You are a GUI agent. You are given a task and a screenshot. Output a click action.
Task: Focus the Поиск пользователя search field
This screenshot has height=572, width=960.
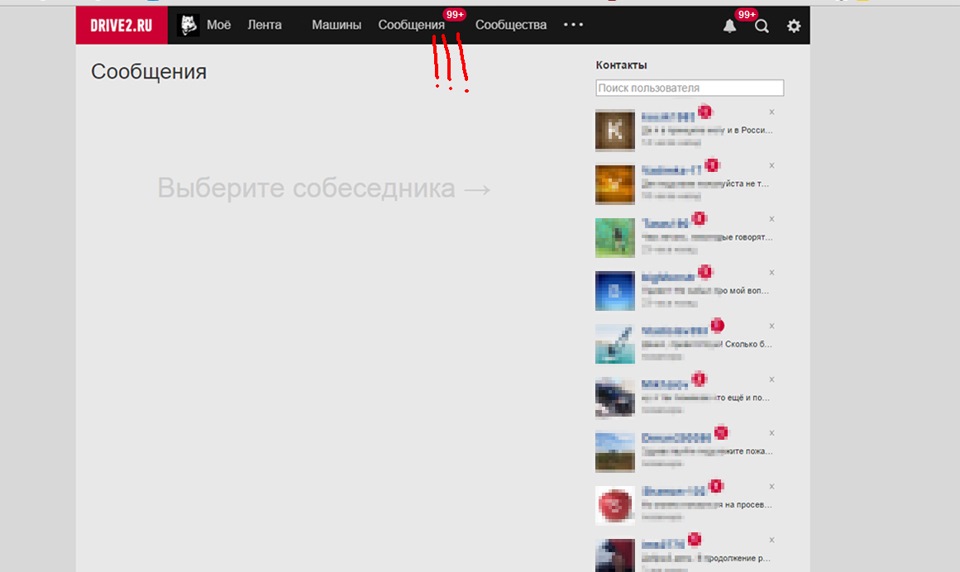(x=689, y=88)
